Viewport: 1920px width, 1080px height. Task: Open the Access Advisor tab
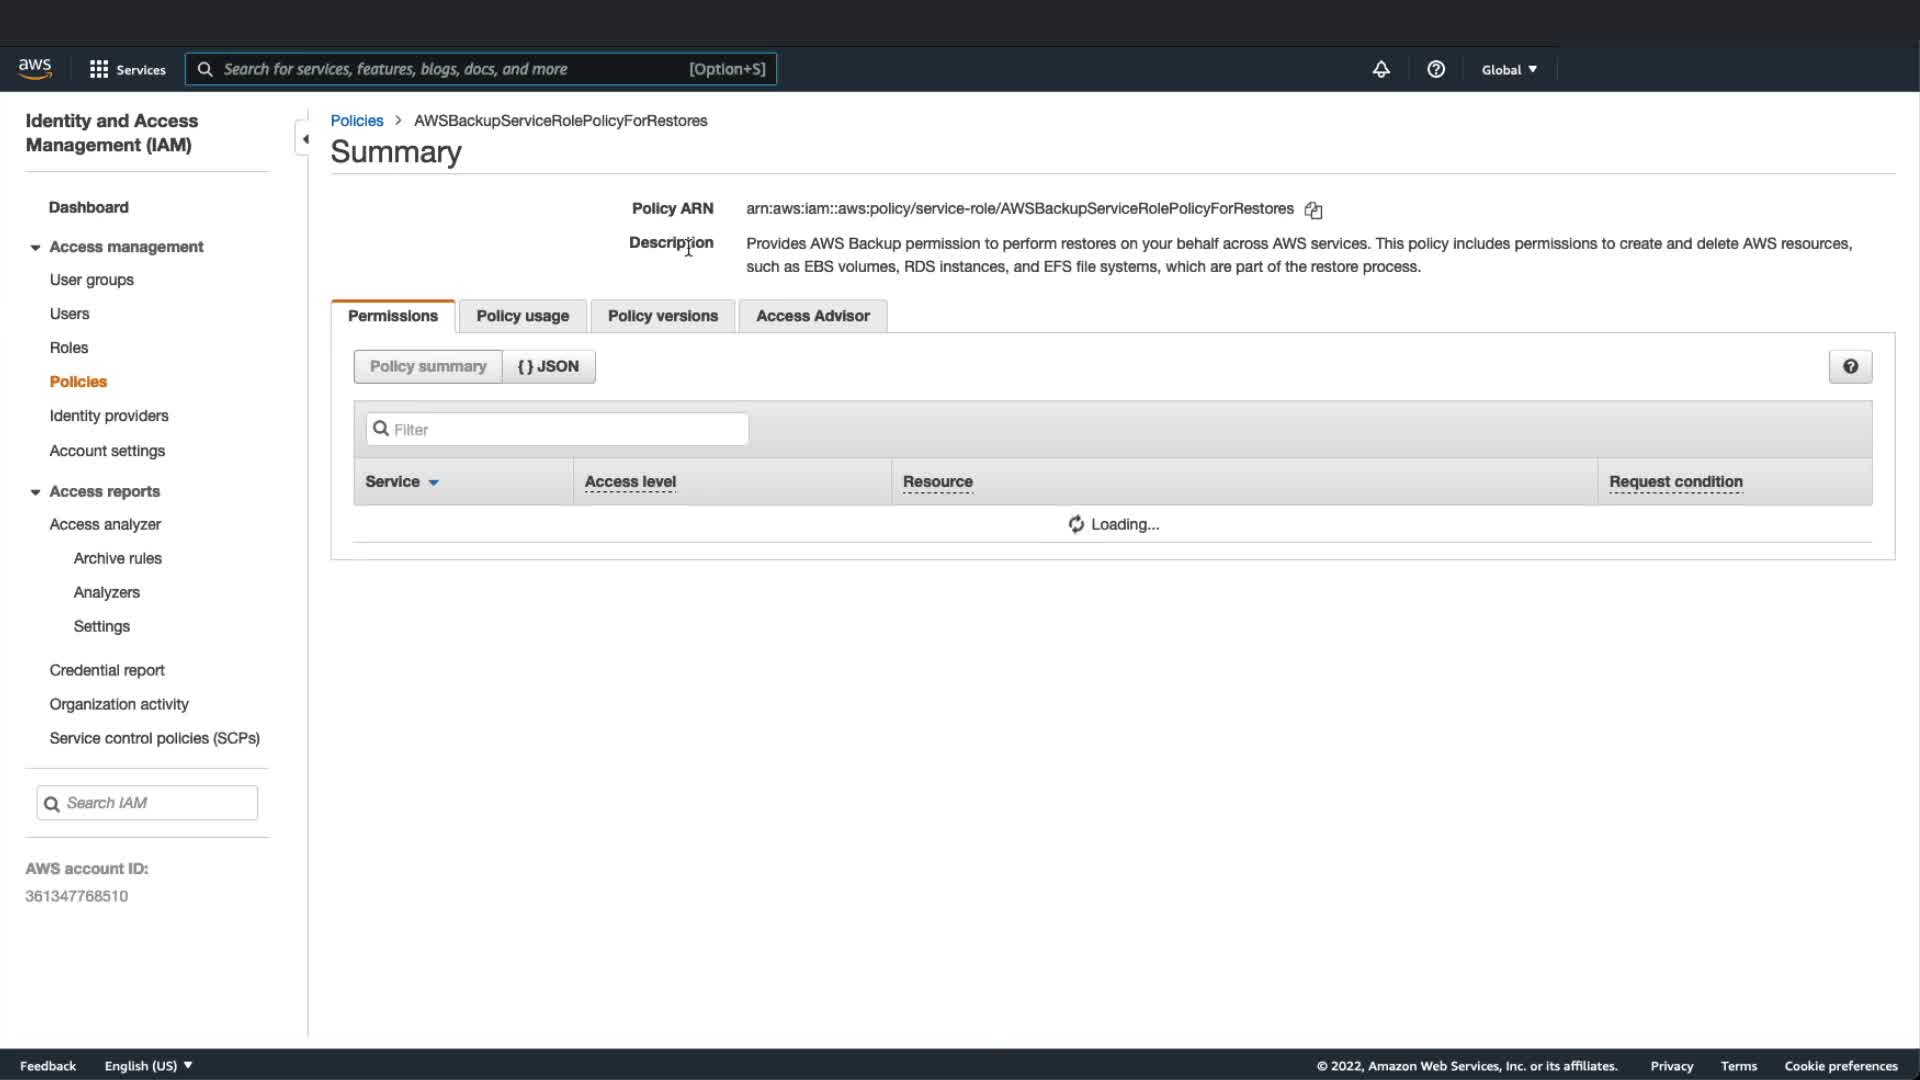tap(812, 316)
